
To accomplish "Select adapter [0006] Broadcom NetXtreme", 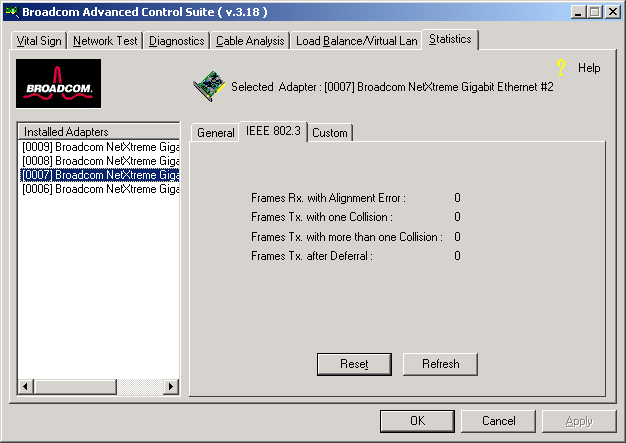I will pyautogui.click(x=100, y=189).
